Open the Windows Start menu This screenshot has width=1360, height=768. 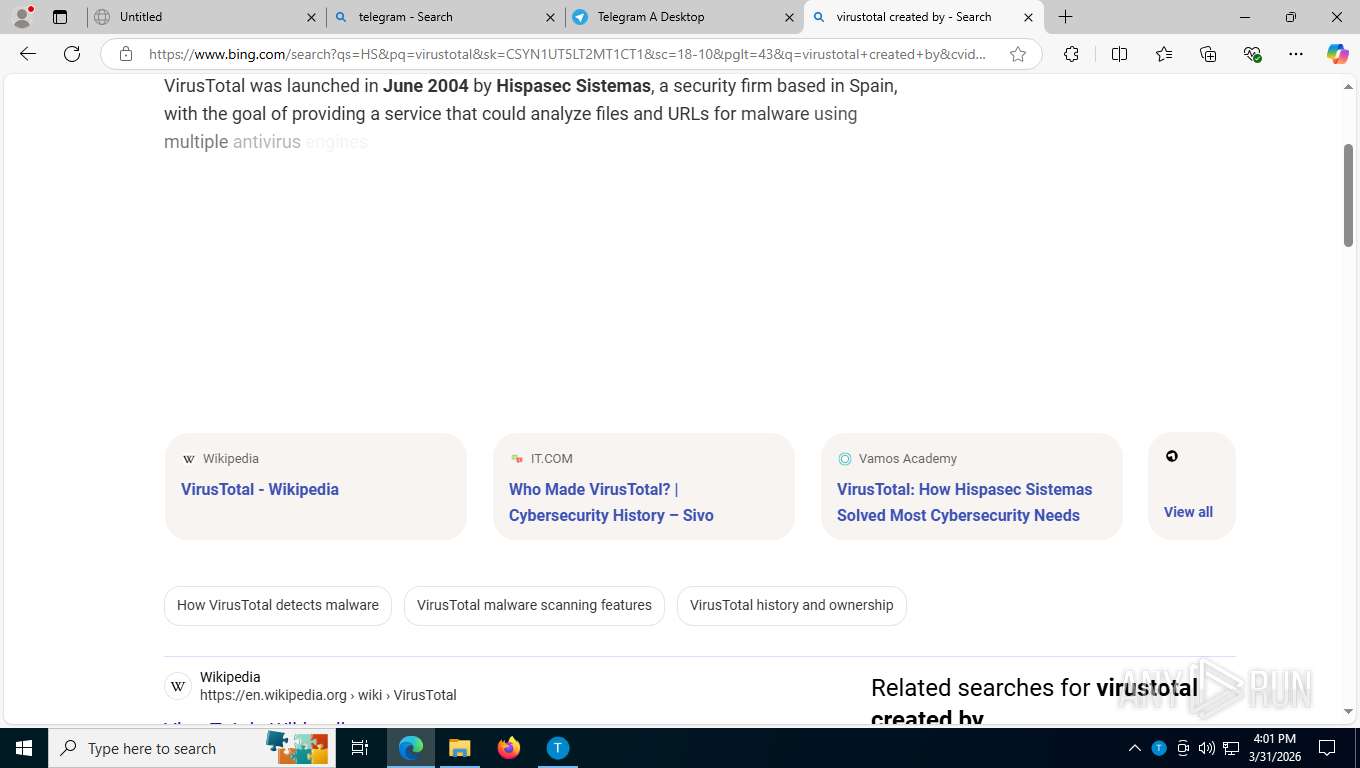24,748
